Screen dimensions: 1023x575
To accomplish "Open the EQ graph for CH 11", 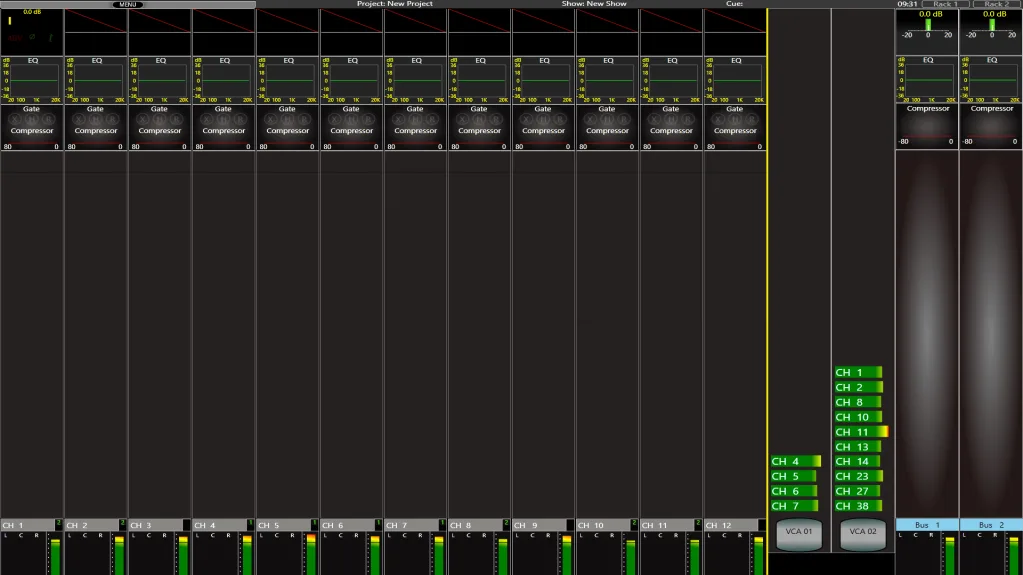I will [x=671, y=80].
